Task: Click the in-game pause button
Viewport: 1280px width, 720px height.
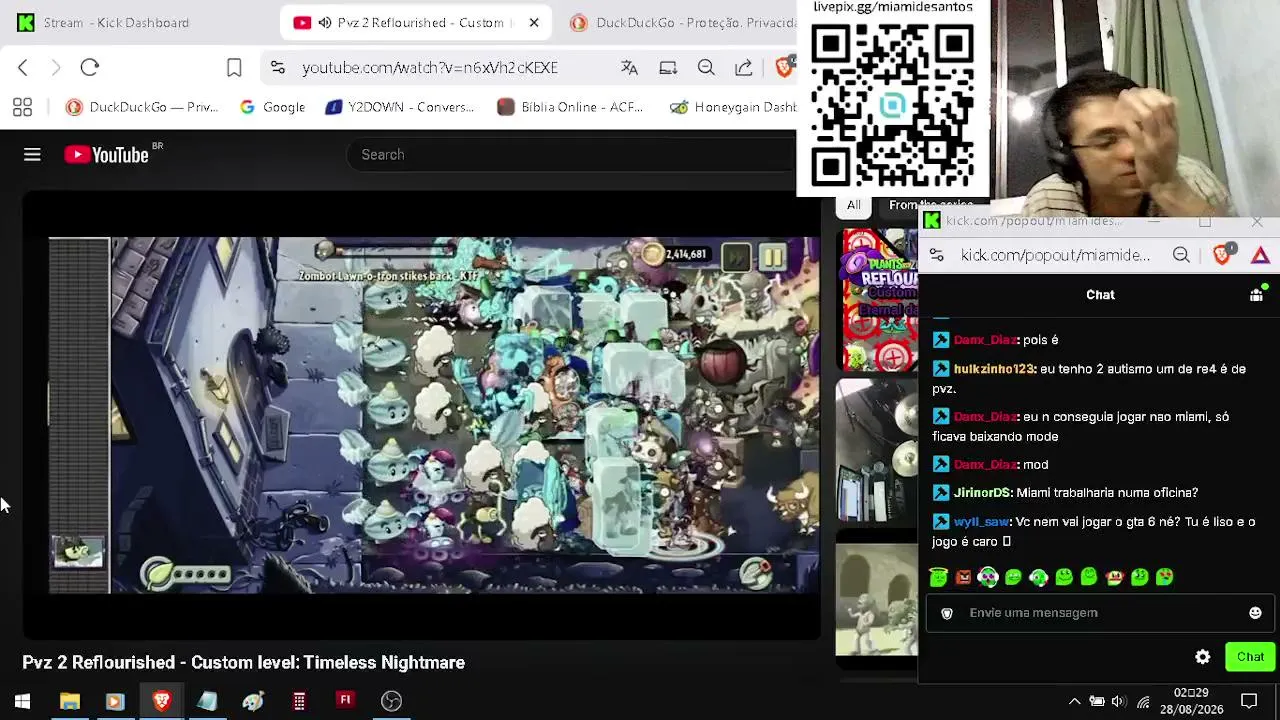Action: tap(773, 258)
